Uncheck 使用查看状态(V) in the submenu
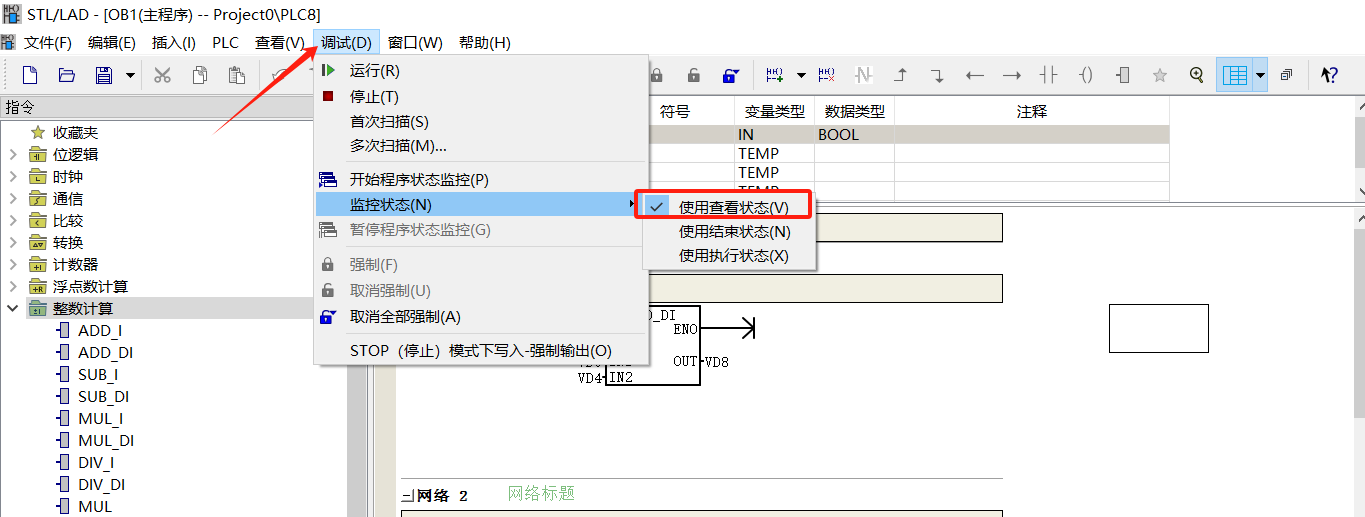This screenshot has height=517, width=1365. point(729,207)
